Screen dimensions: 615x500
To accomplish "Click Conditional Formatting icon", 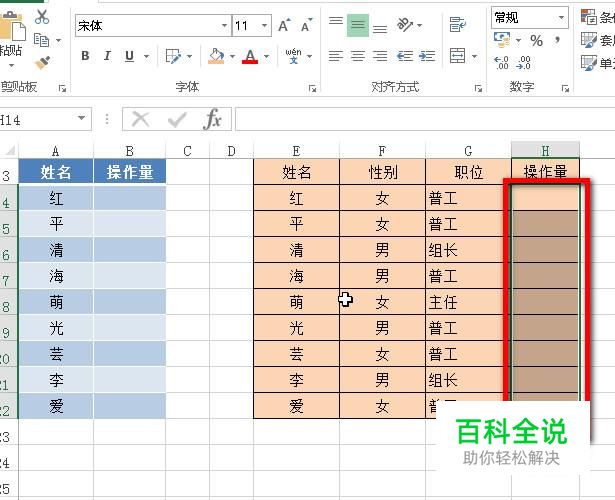I will [589, 17].
